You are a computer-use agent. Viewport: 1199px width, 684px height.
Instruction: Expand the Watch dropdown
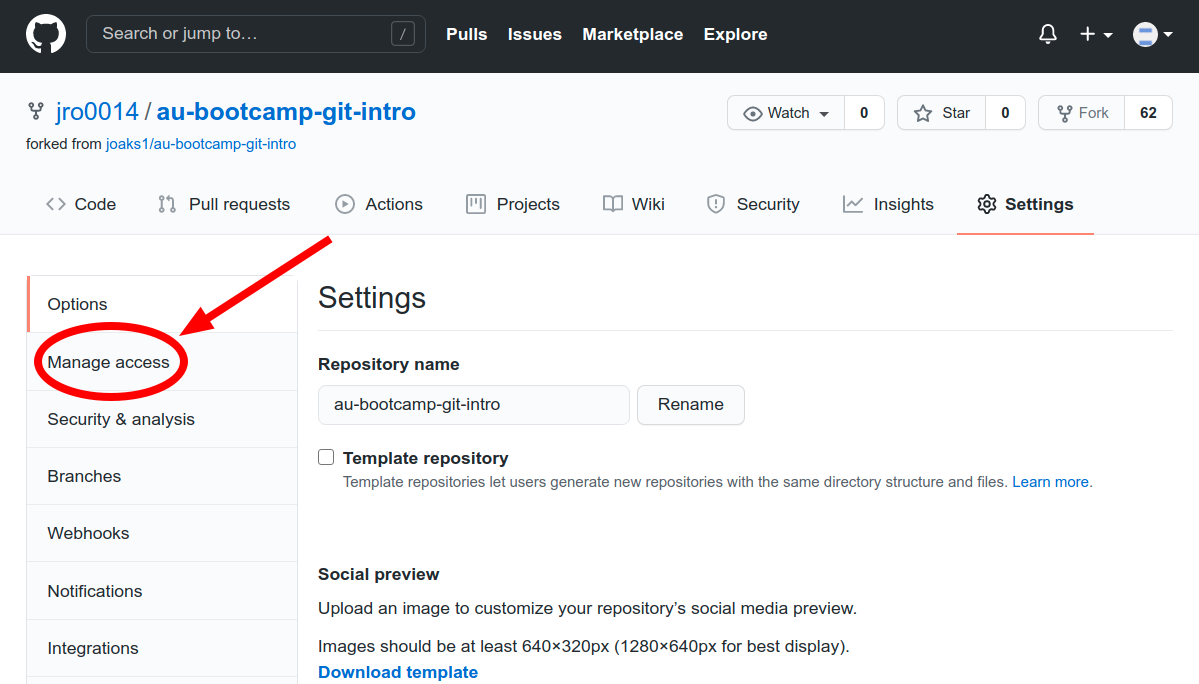point(786,113)
